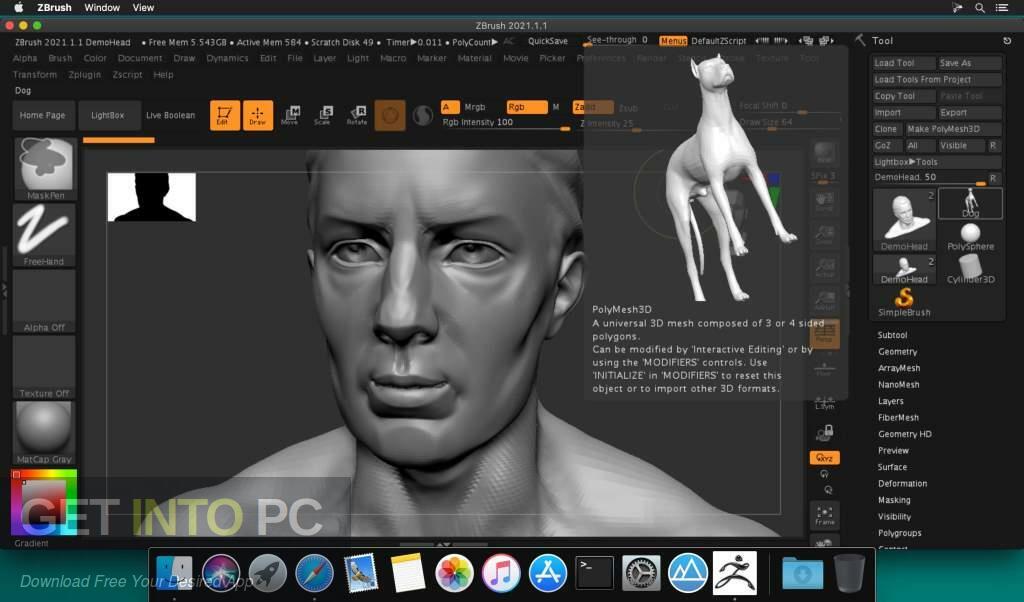Click the Load Tool button
This screenshot has width=1024, height=602.
pos(904,63)
